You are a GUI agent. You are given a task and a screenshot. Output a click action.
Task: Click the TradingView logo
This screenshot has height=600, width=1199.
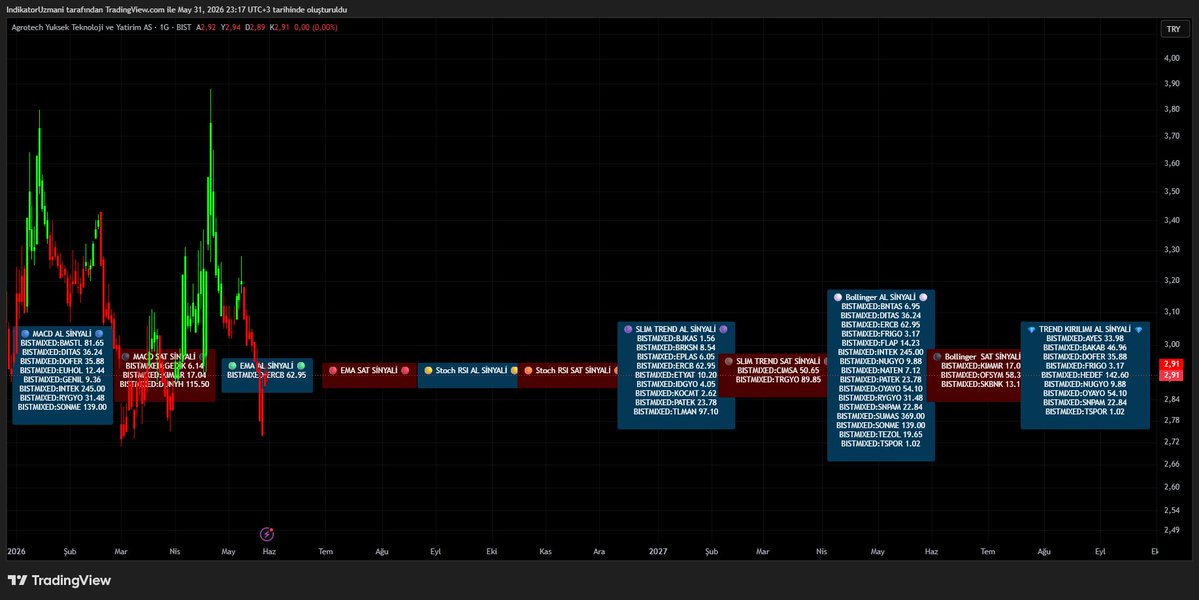click(x=60, y=580)
